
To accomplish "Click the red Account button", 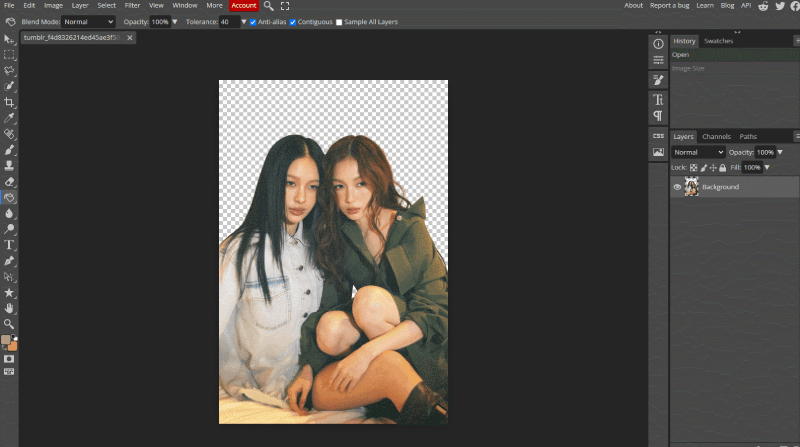I will coord(244,6).
